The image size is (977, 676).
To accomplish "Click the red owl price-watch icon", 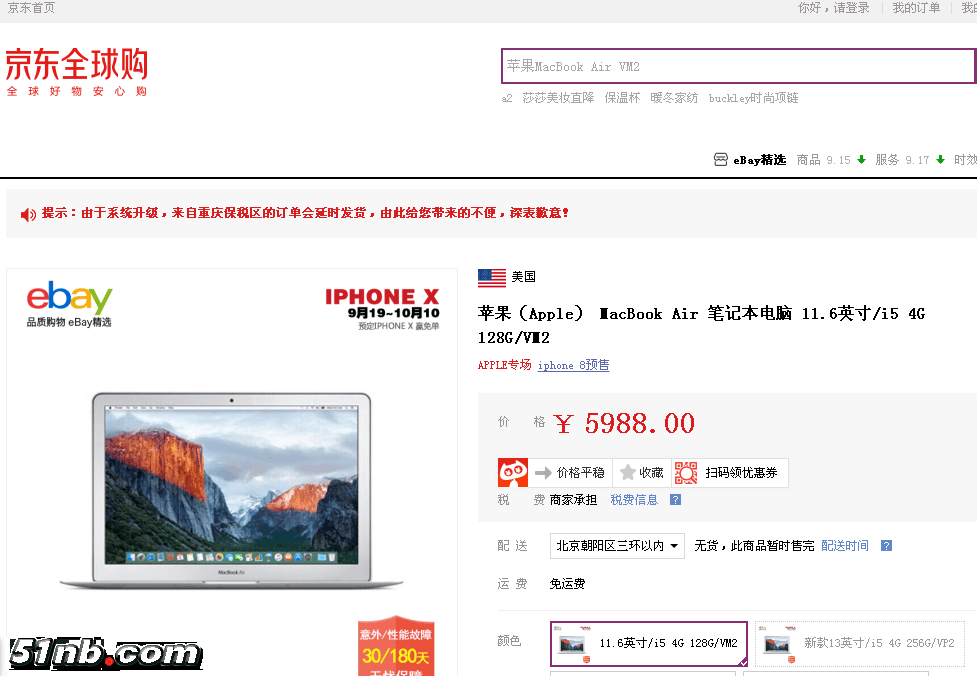I will tap(513, 473).
